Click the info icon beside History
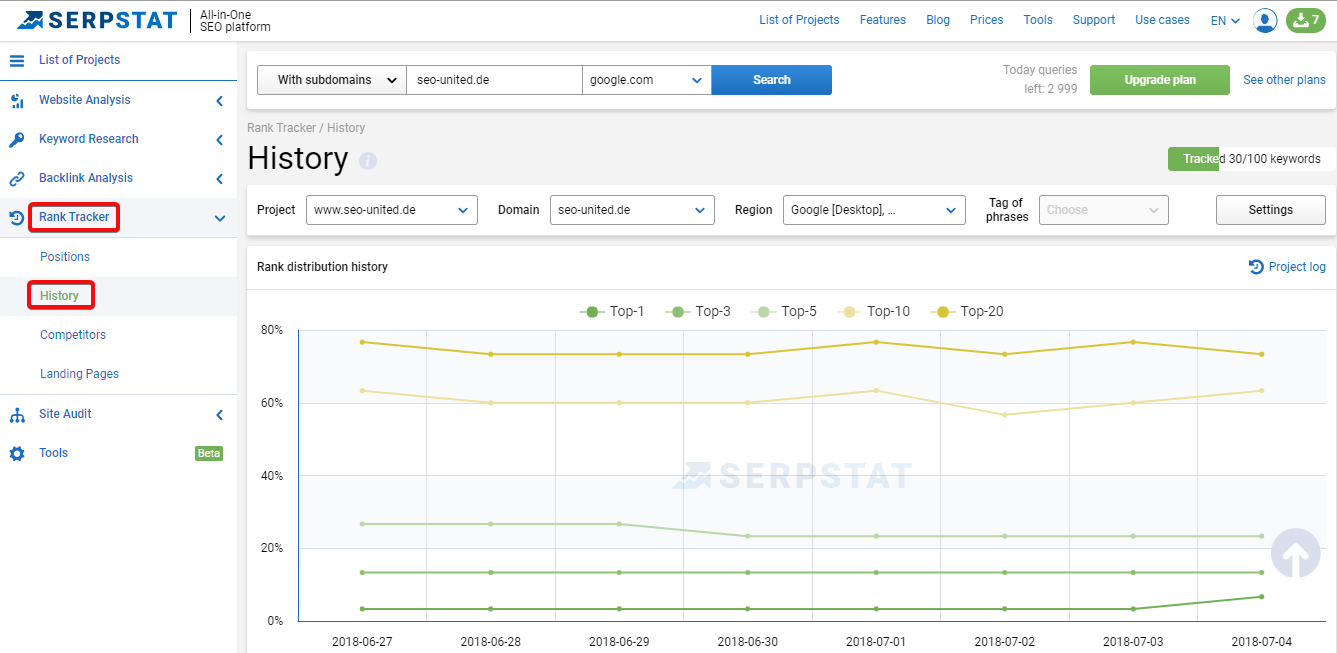Image resolution: width=1337 pixels, height=653 pixels. point(368,160)
